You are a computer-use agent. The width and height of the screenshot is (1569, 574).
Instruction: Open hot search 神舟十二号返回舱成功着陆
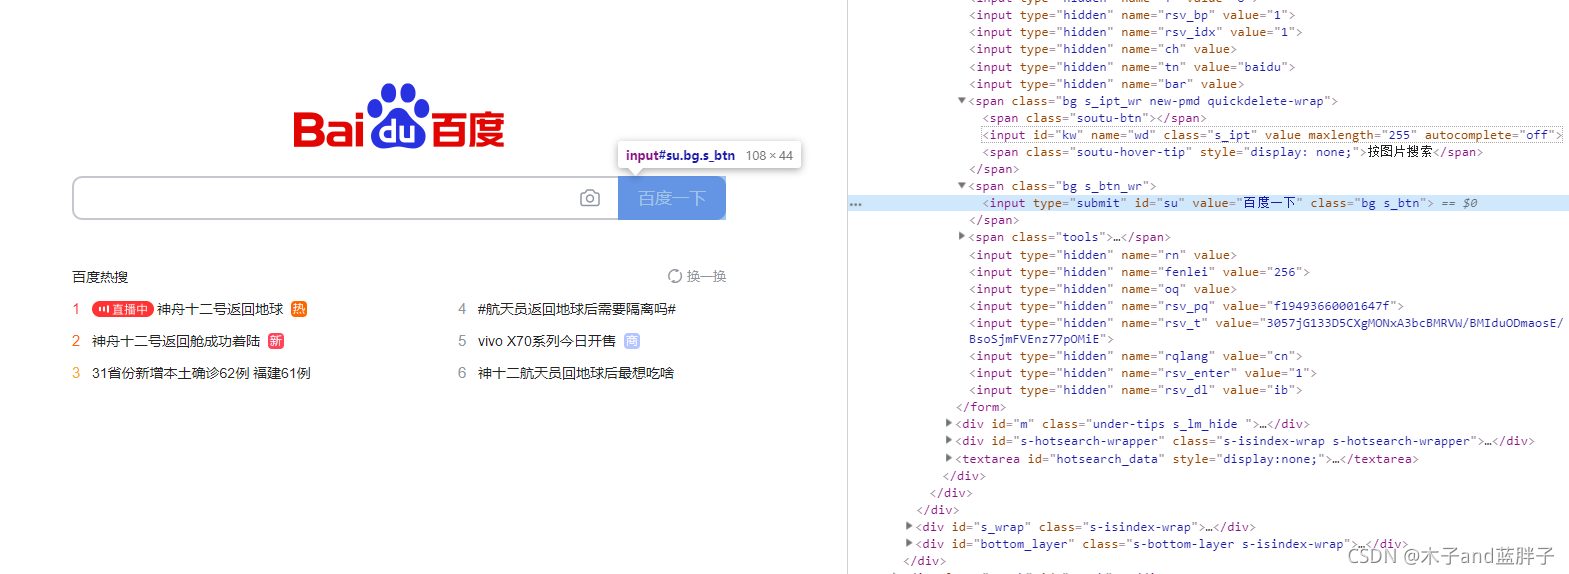(176, 341)
